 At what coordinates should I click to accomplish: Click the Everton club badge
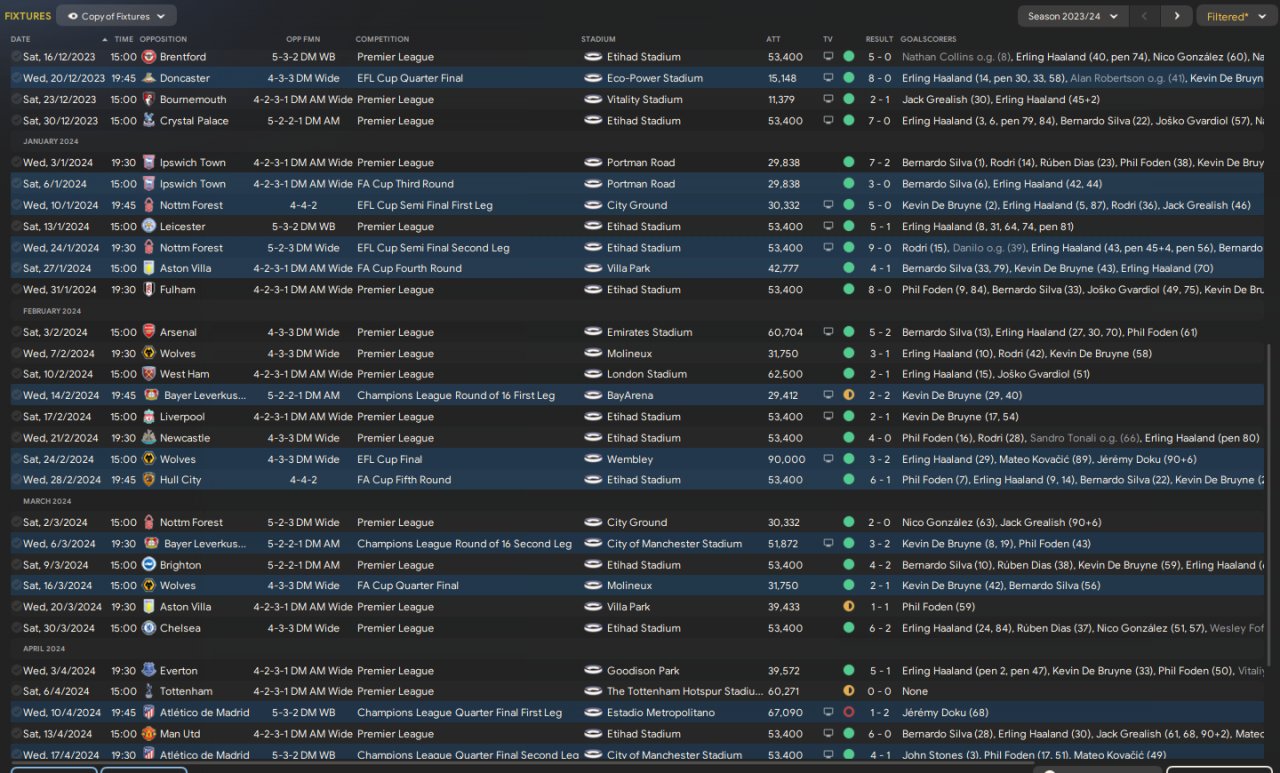(149, 671)
